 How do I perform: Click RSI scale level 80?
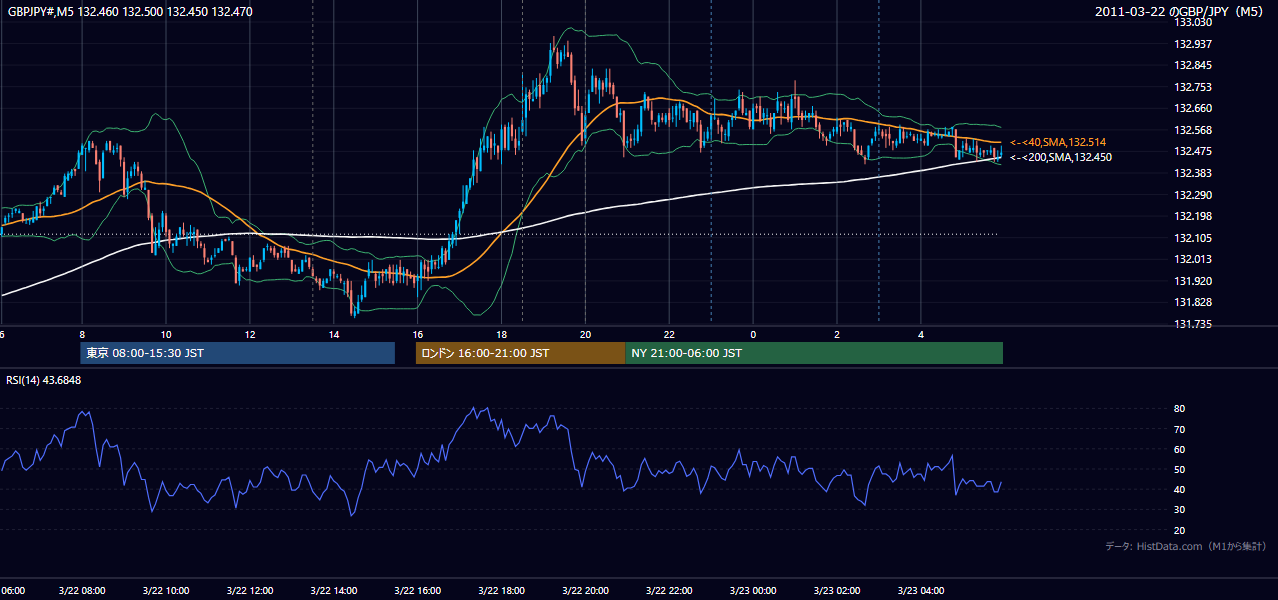click(x=1179, y=409)
